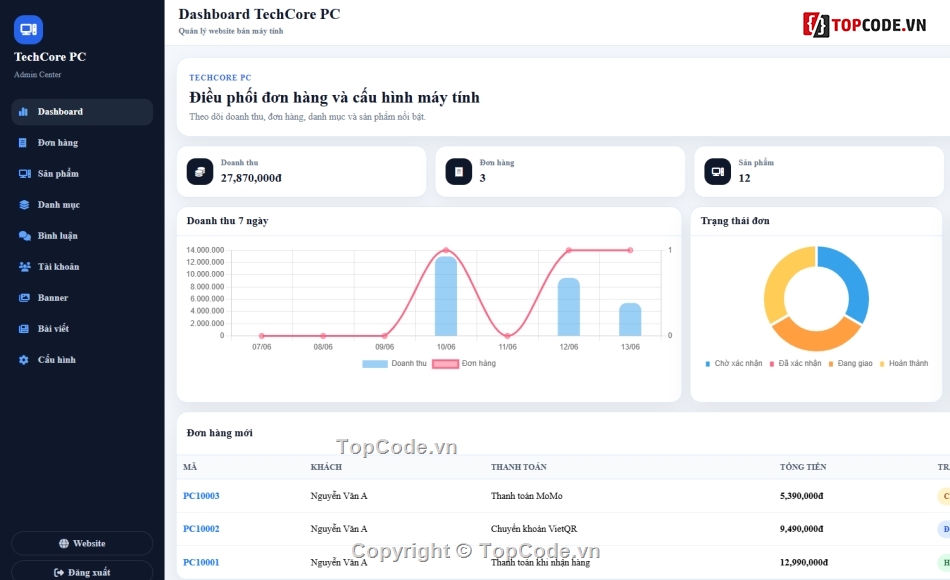
Task: Click the Doanh thu coins icon
Action: click(x=200, y=172)
